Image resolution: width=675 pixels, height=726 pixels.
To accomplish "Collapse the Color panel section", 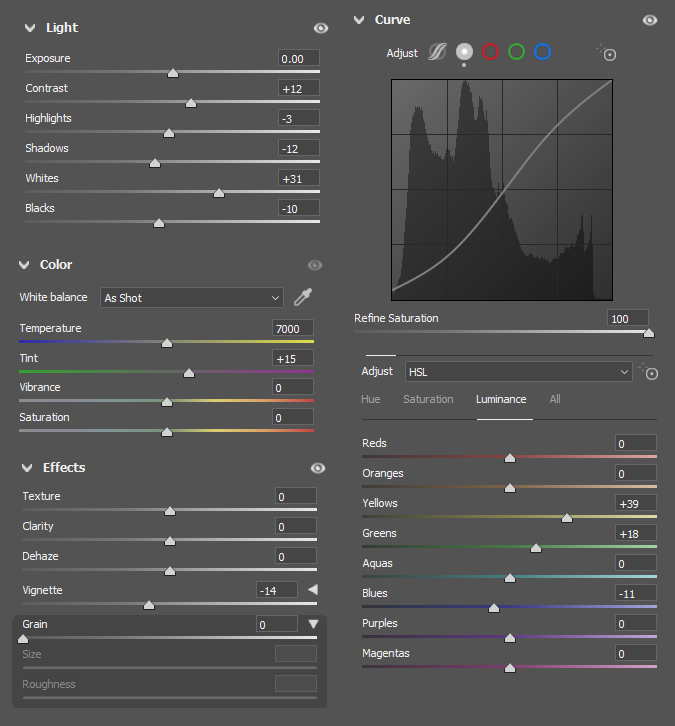I will click(26, 265).
